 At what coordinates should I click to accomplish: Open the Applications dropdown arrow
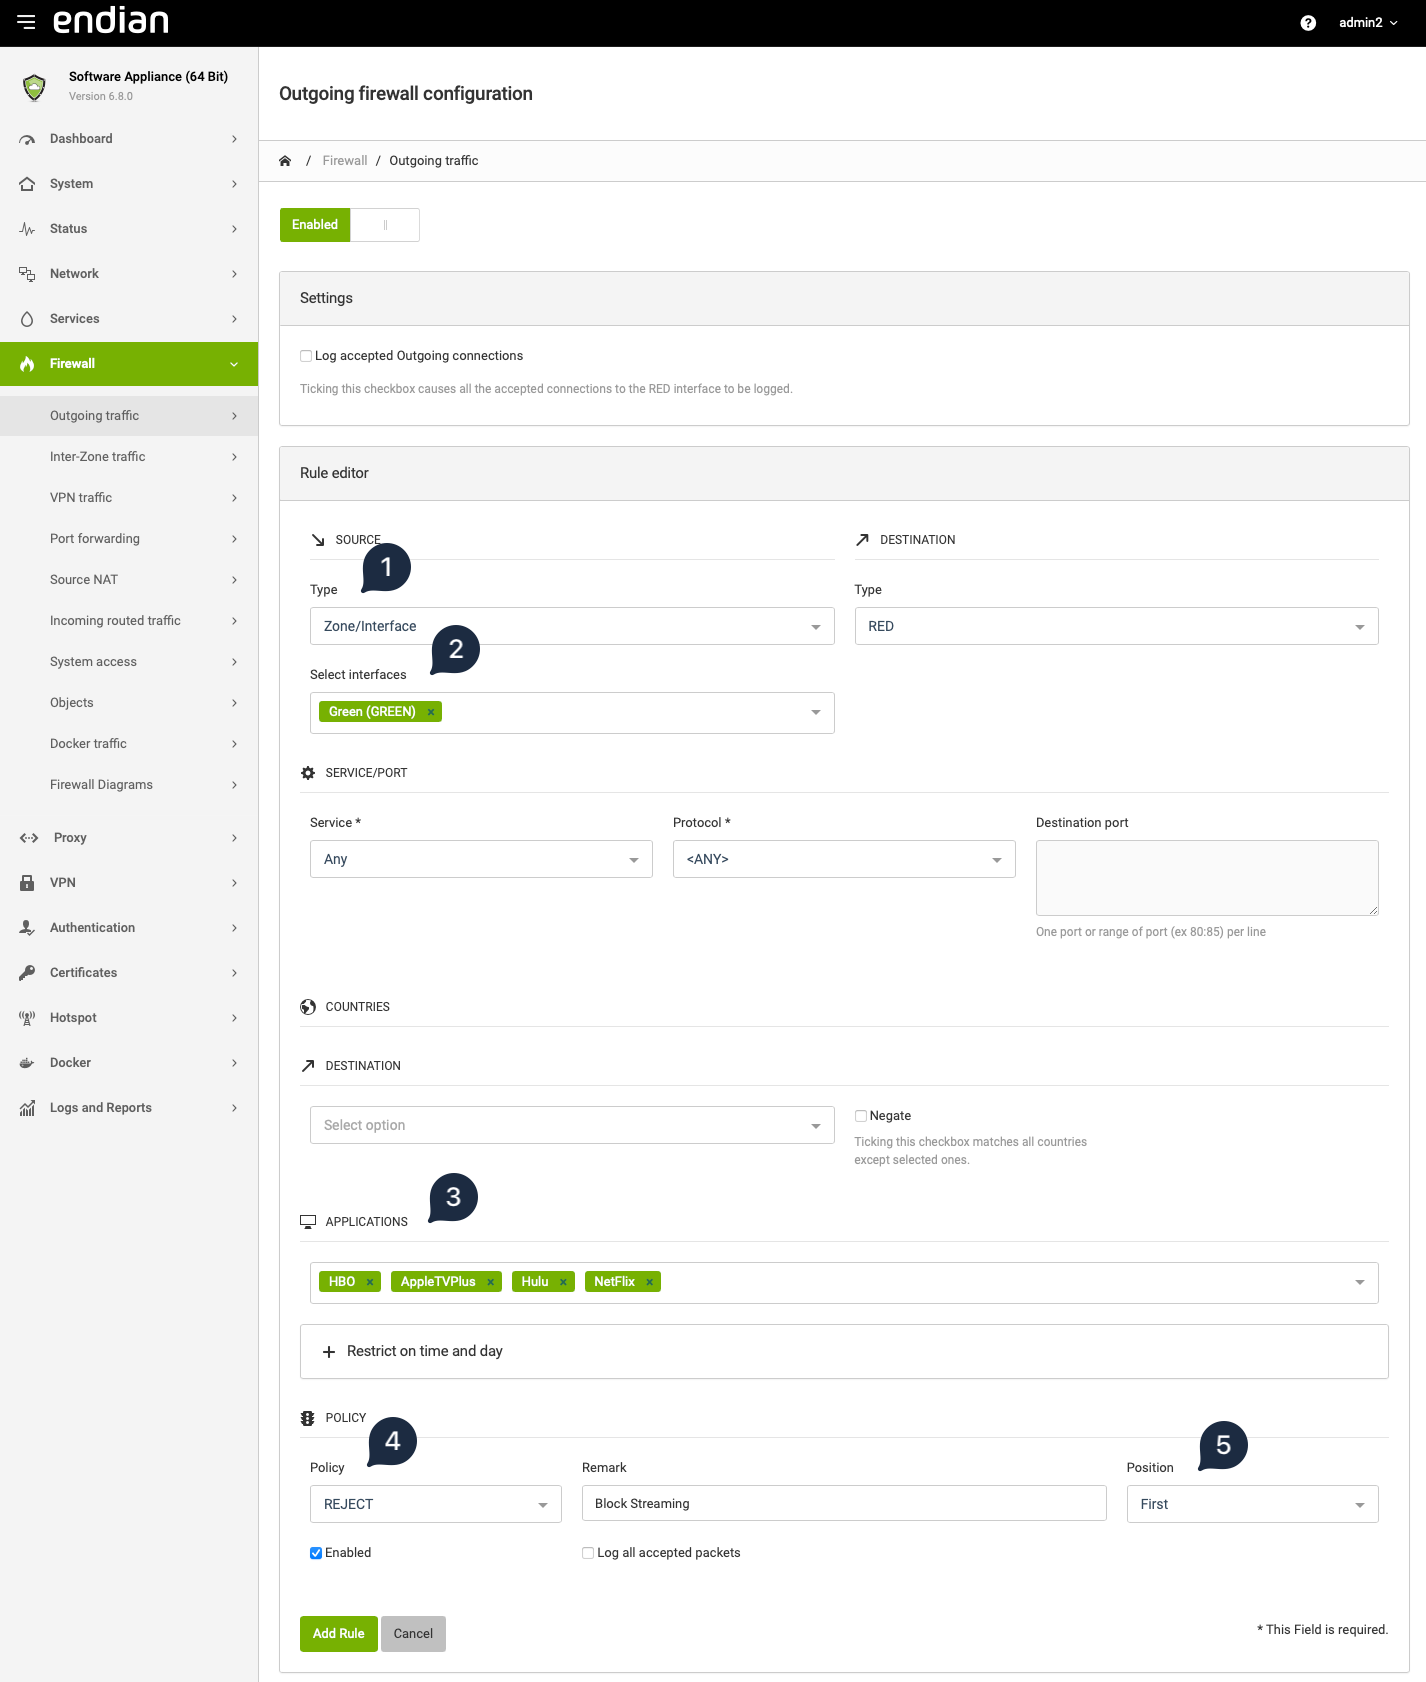[1360, 1282]
